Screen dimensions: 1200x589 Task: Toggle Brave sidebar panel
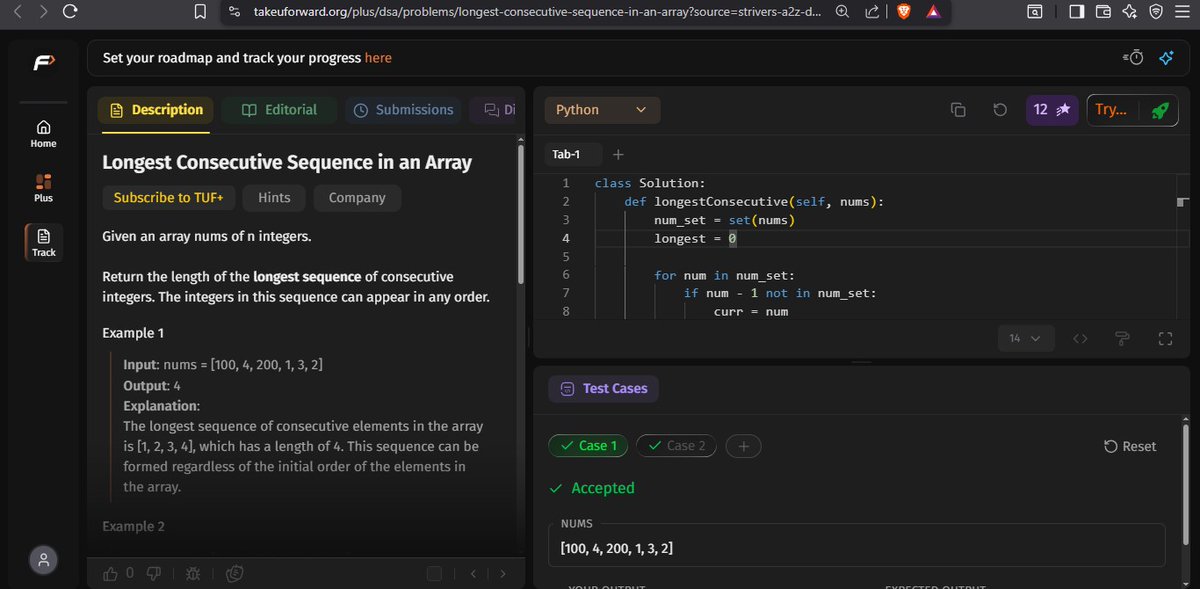coord(1077,12)
